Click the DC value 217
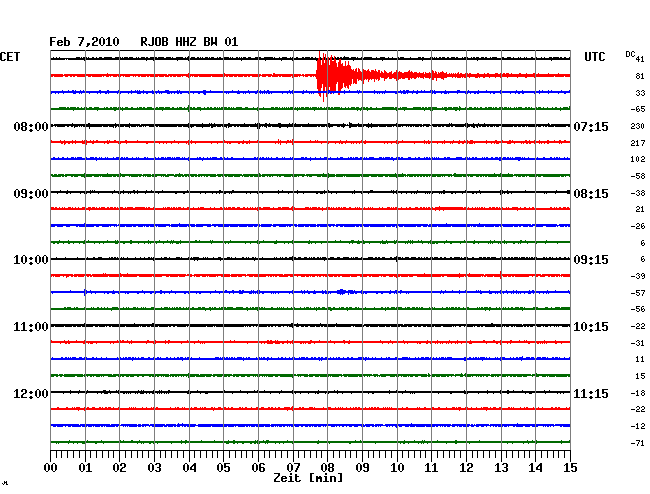The image size is (650, 494). click(x=638, y=143)
